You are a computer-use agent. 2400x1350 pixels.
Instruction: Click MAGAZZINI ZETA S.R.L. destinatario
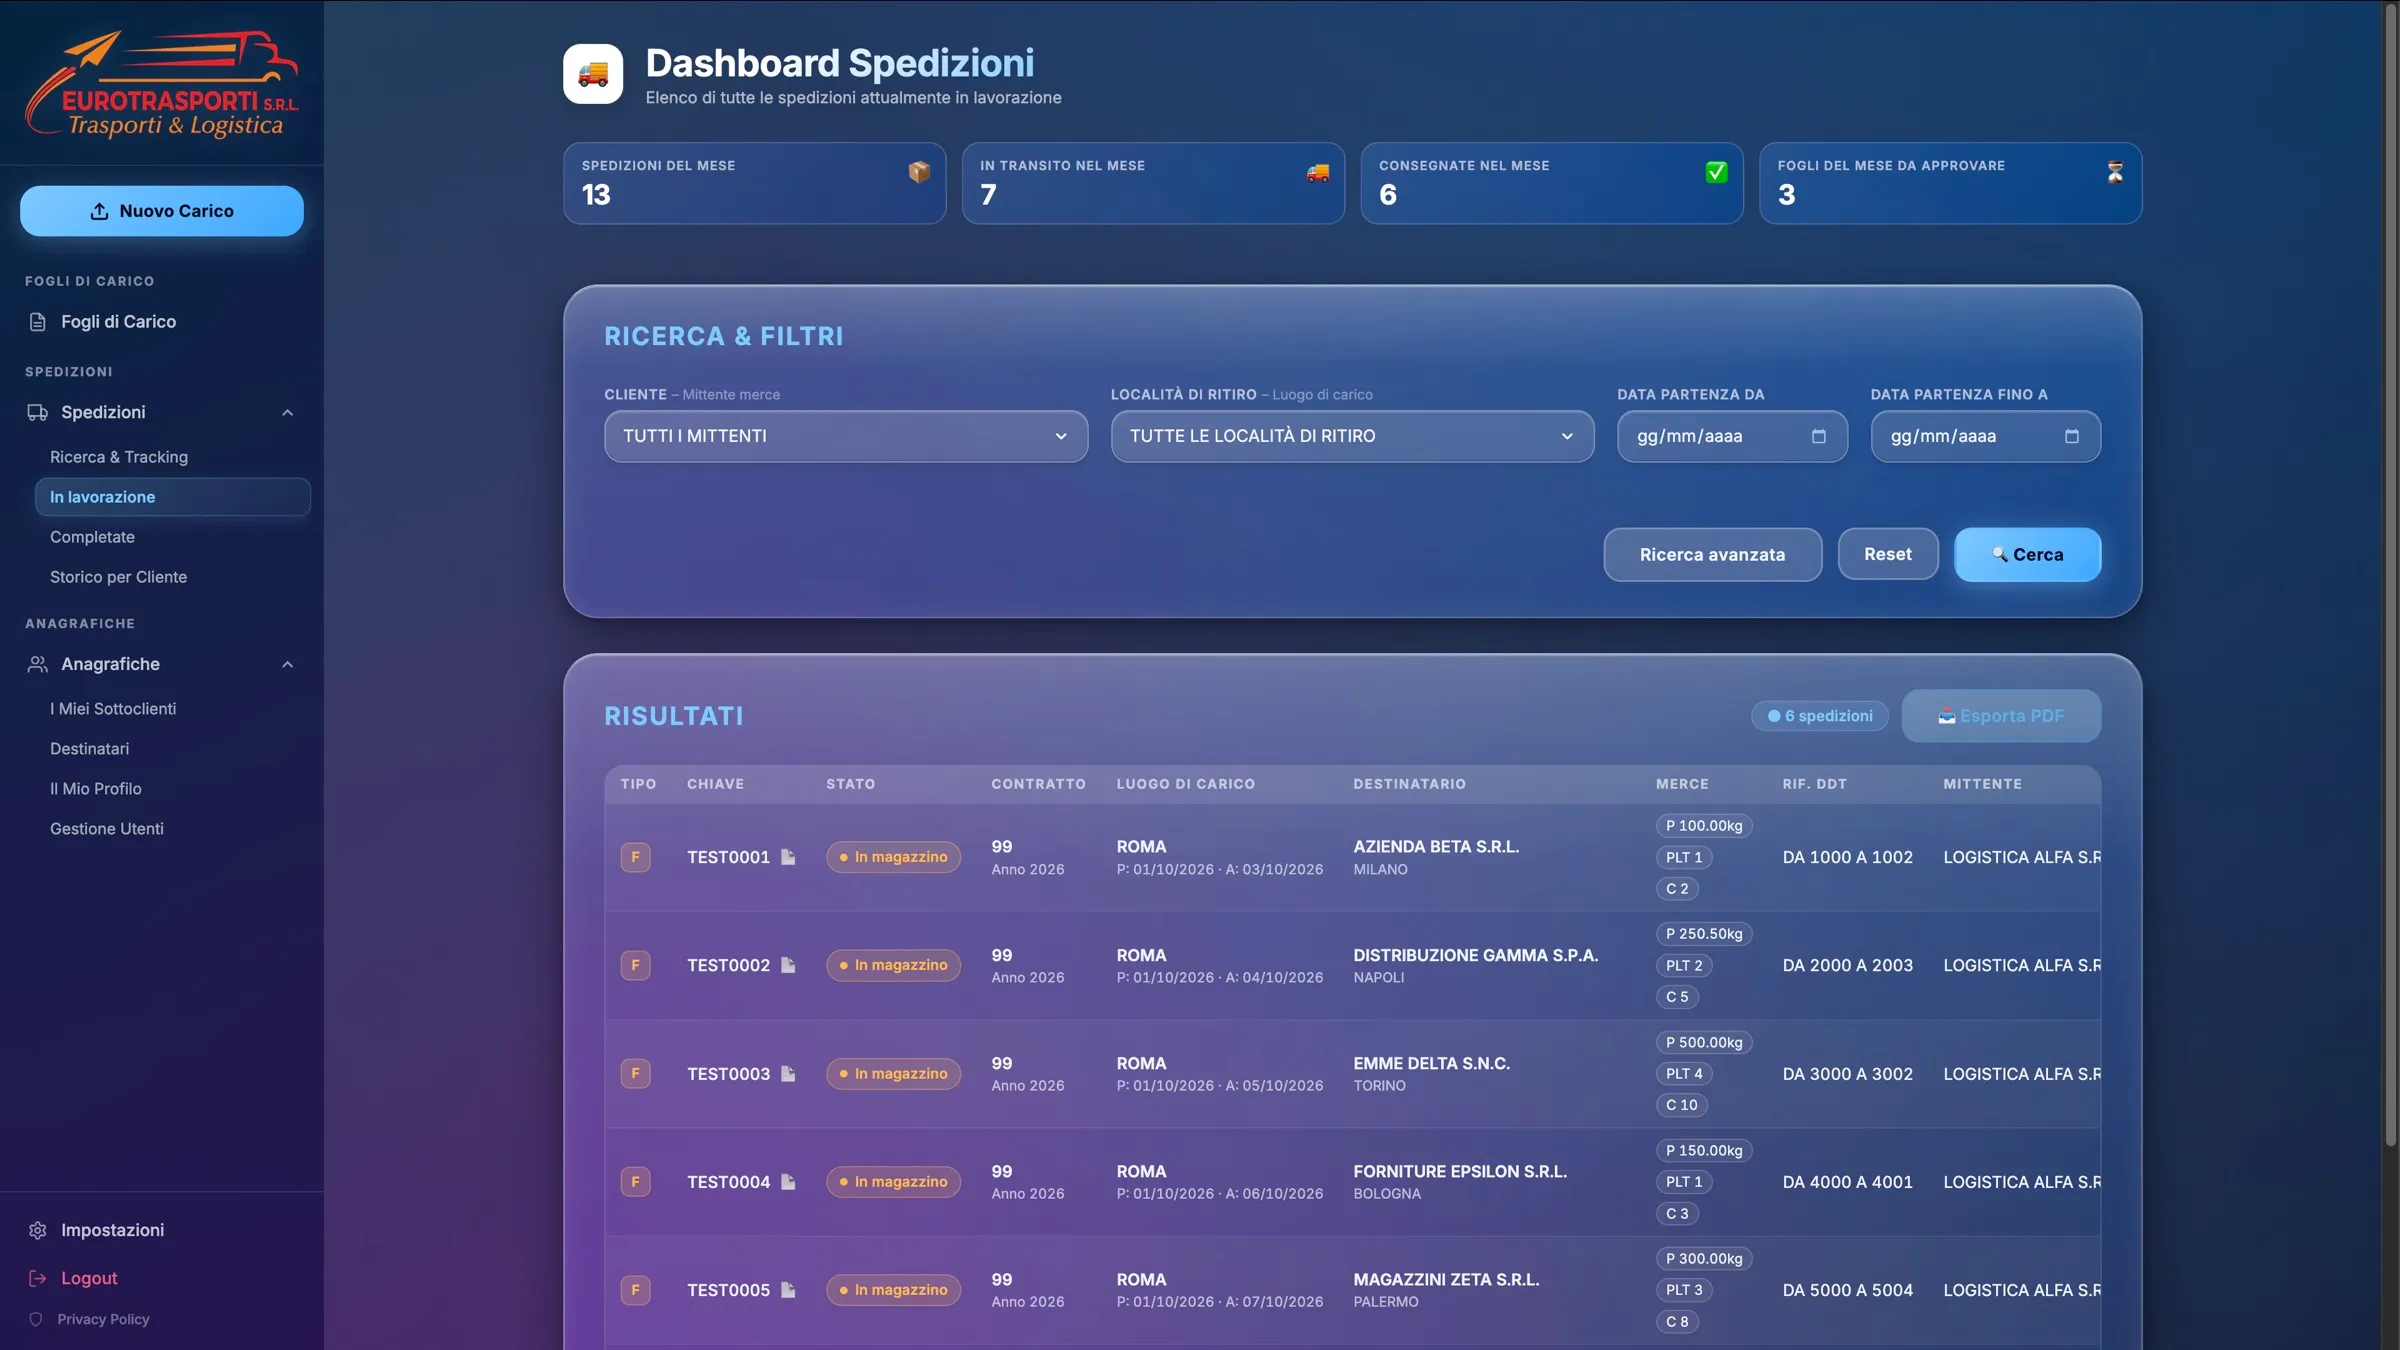point(1446,1279)
